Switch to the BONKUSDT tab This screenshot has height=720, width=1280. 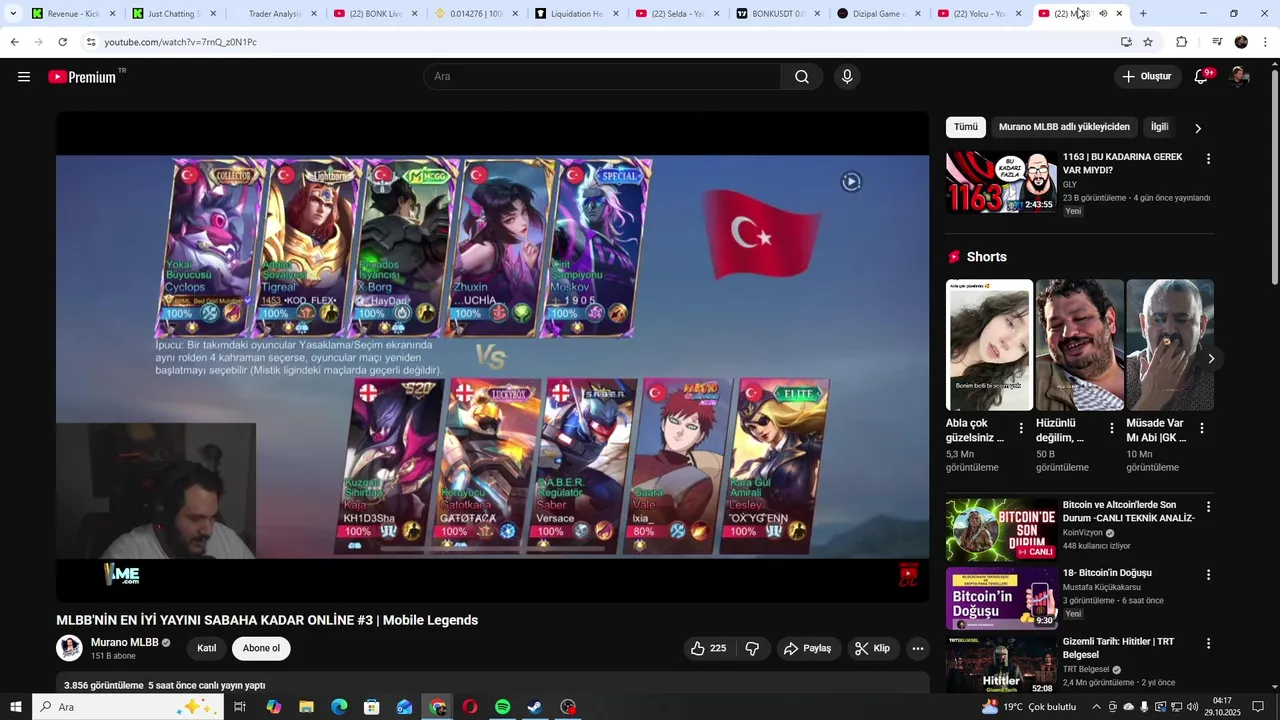click(780, 13)
